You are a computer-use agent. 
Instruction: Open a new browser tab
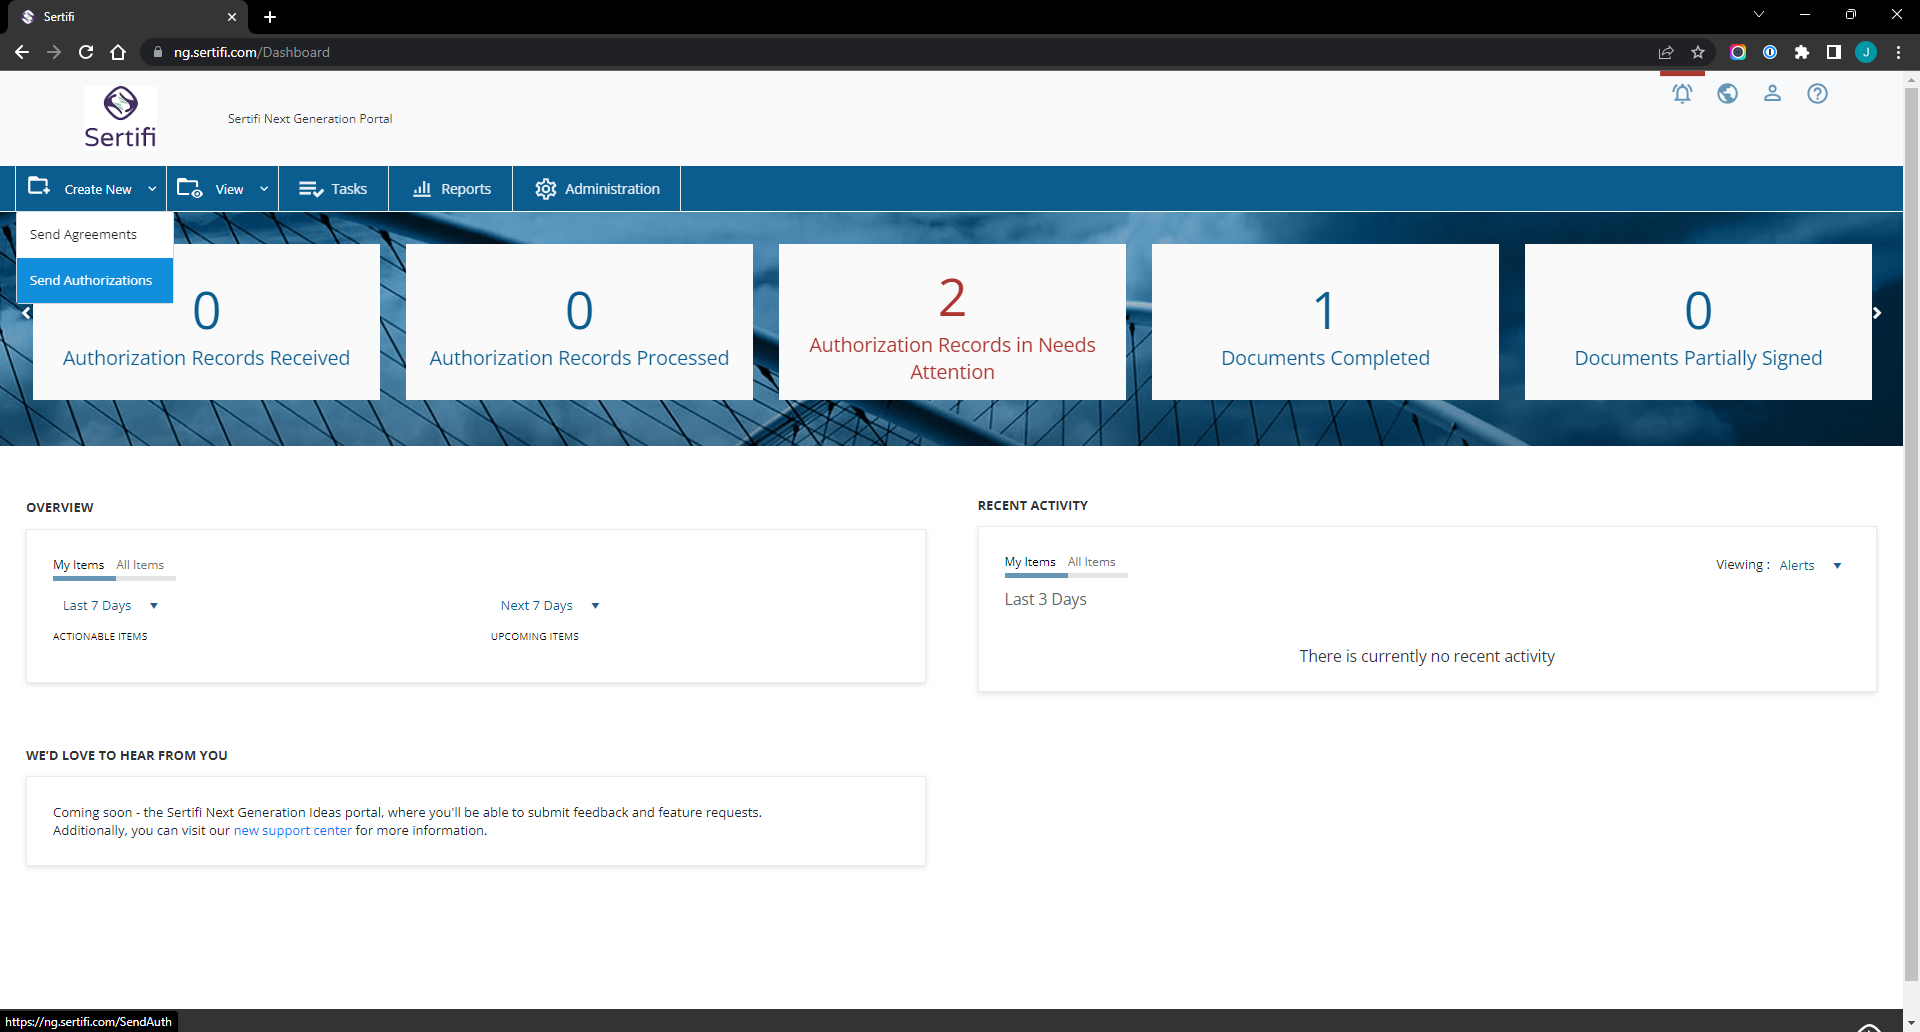(270, 17)
